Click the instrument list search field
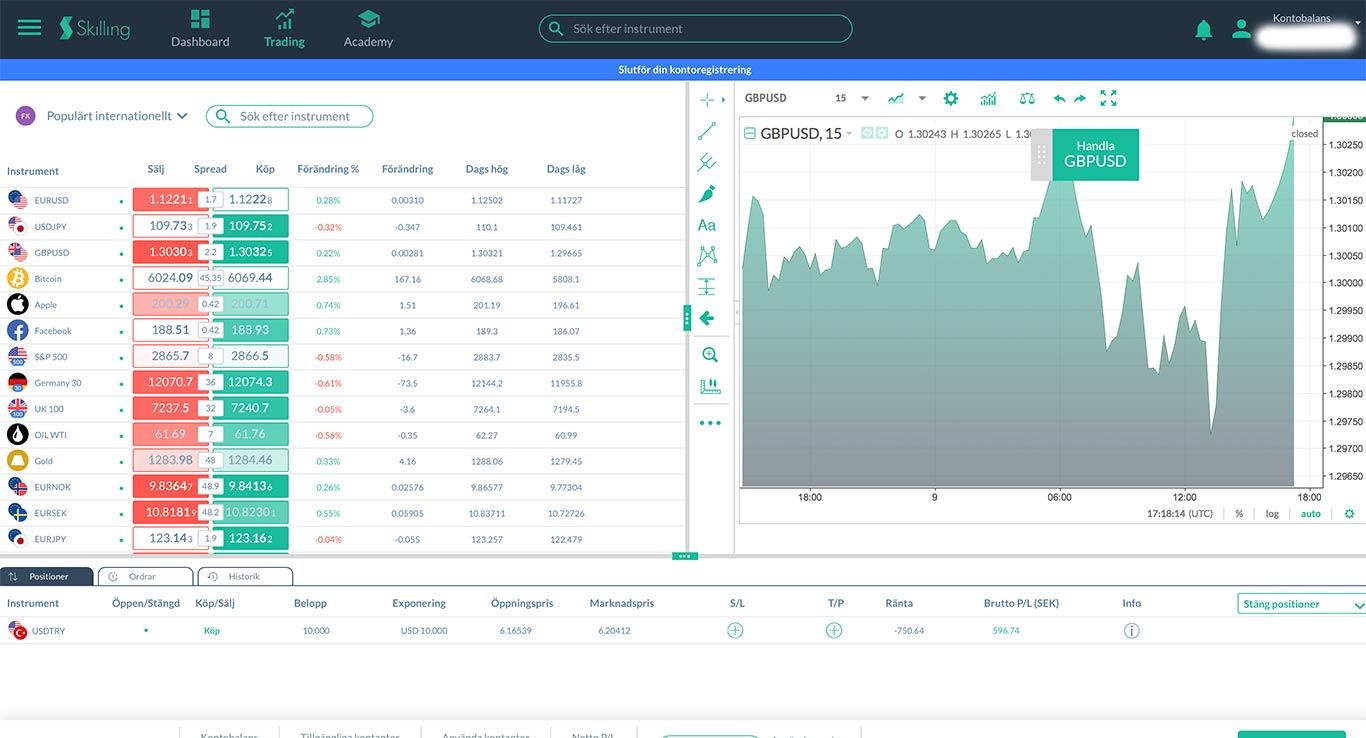Image resolution: width=1366 pixels, height=738 pixels. tap(290, 116)
